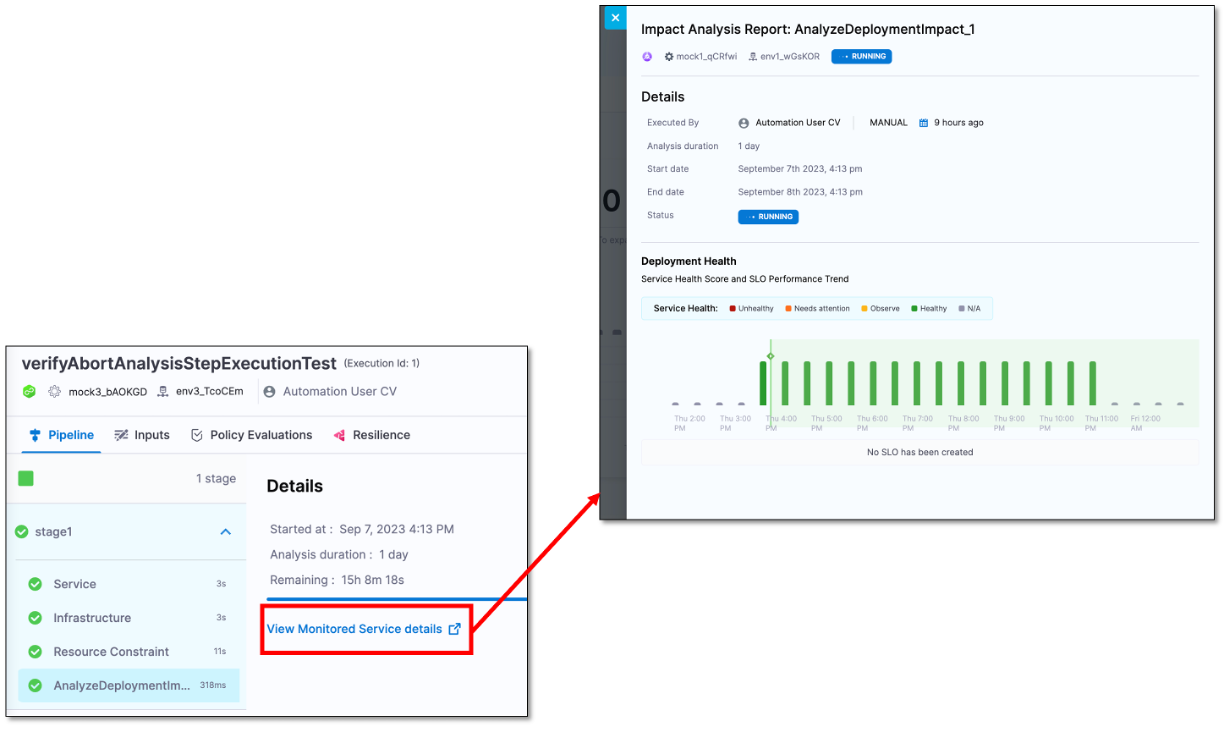Click the service gear icon next to mock3_bAOKGD

click(x=55, y=392)
